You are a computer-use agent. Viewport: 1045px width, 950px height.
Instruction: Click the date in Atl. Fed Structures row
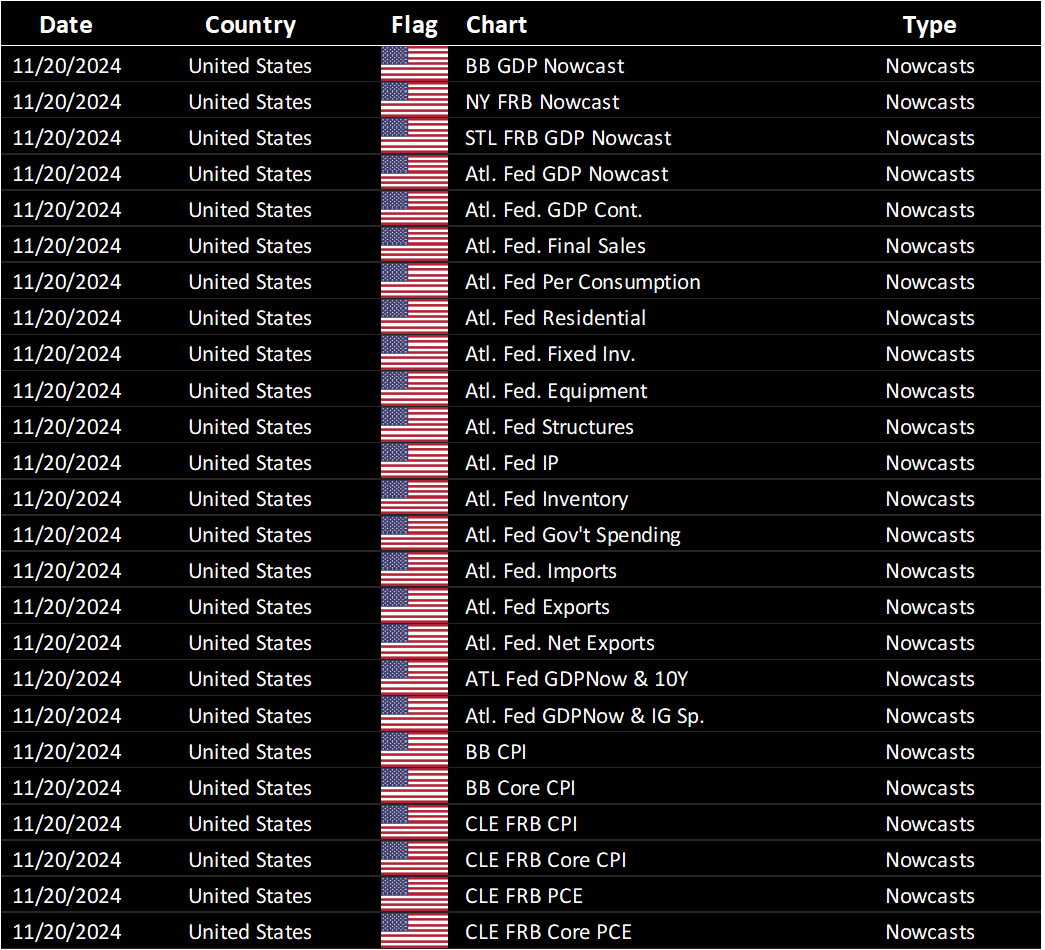[67, 427]
